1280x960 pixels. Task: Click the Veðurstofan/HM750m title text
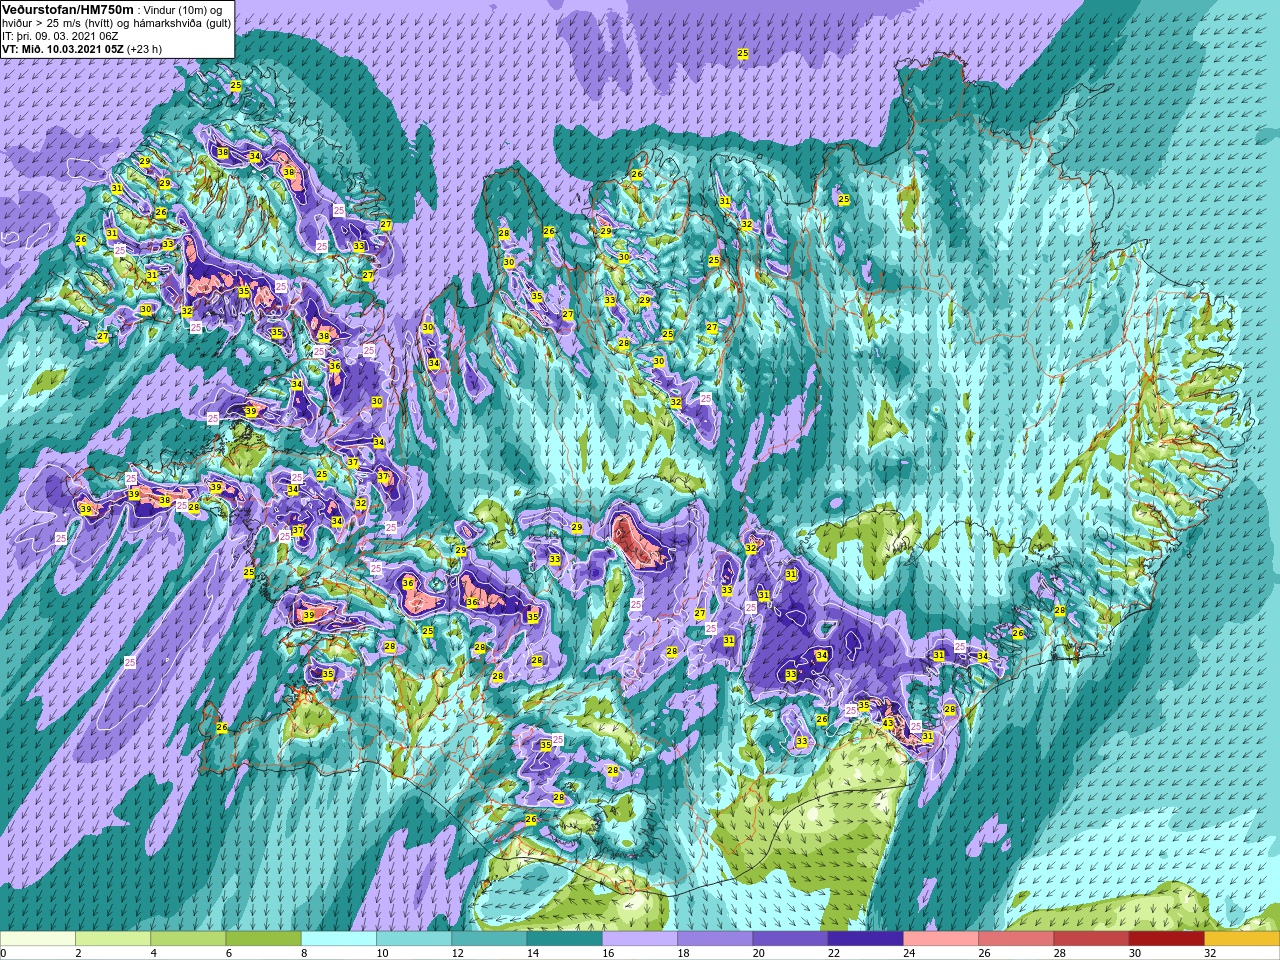pyautogui.click(x=65, y=9)
